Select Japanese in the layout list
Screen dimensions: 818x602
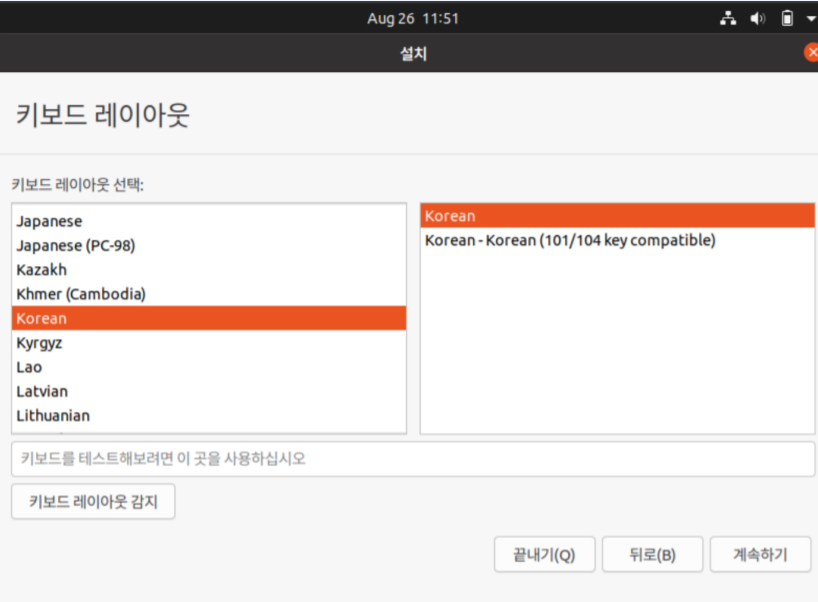[209, 221]
